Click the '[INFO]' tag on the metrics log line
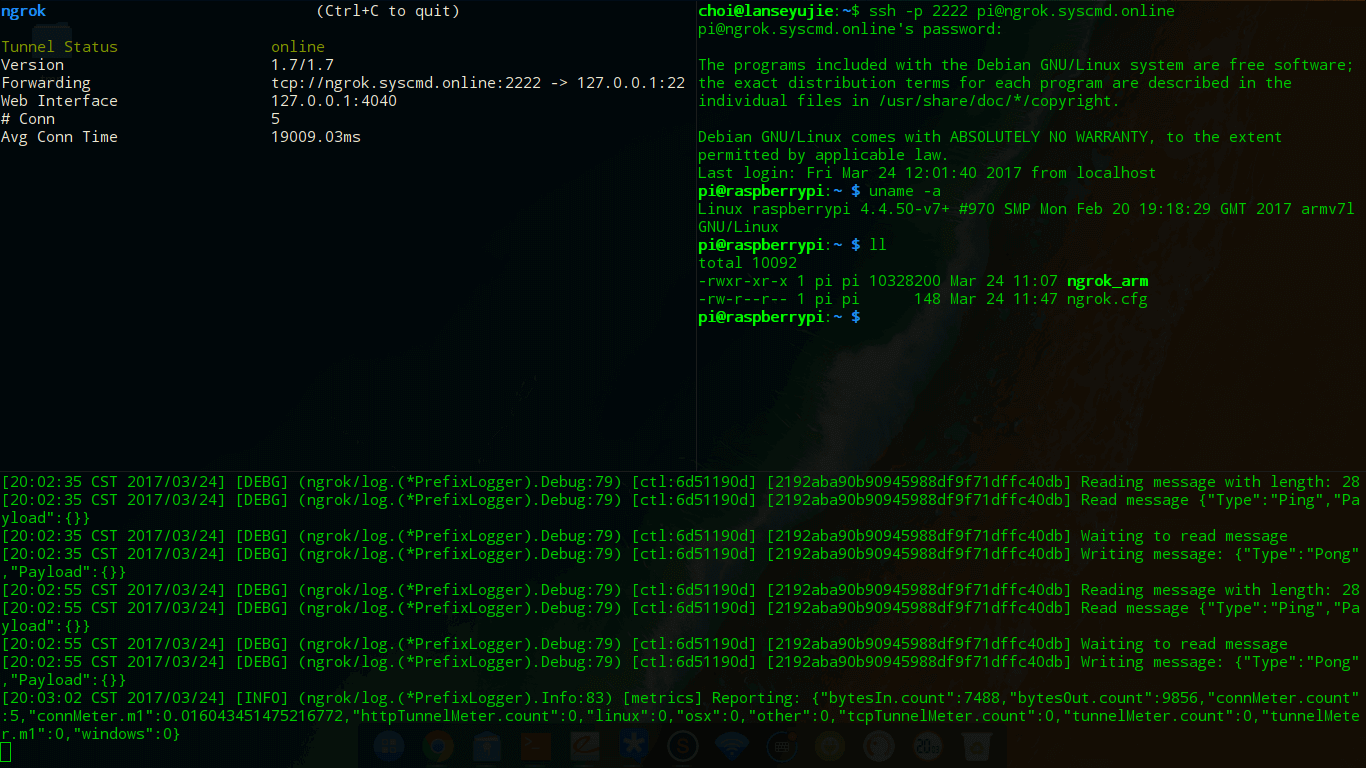The width and height of the screenshot is (1366, 768). tap(262, 698)
